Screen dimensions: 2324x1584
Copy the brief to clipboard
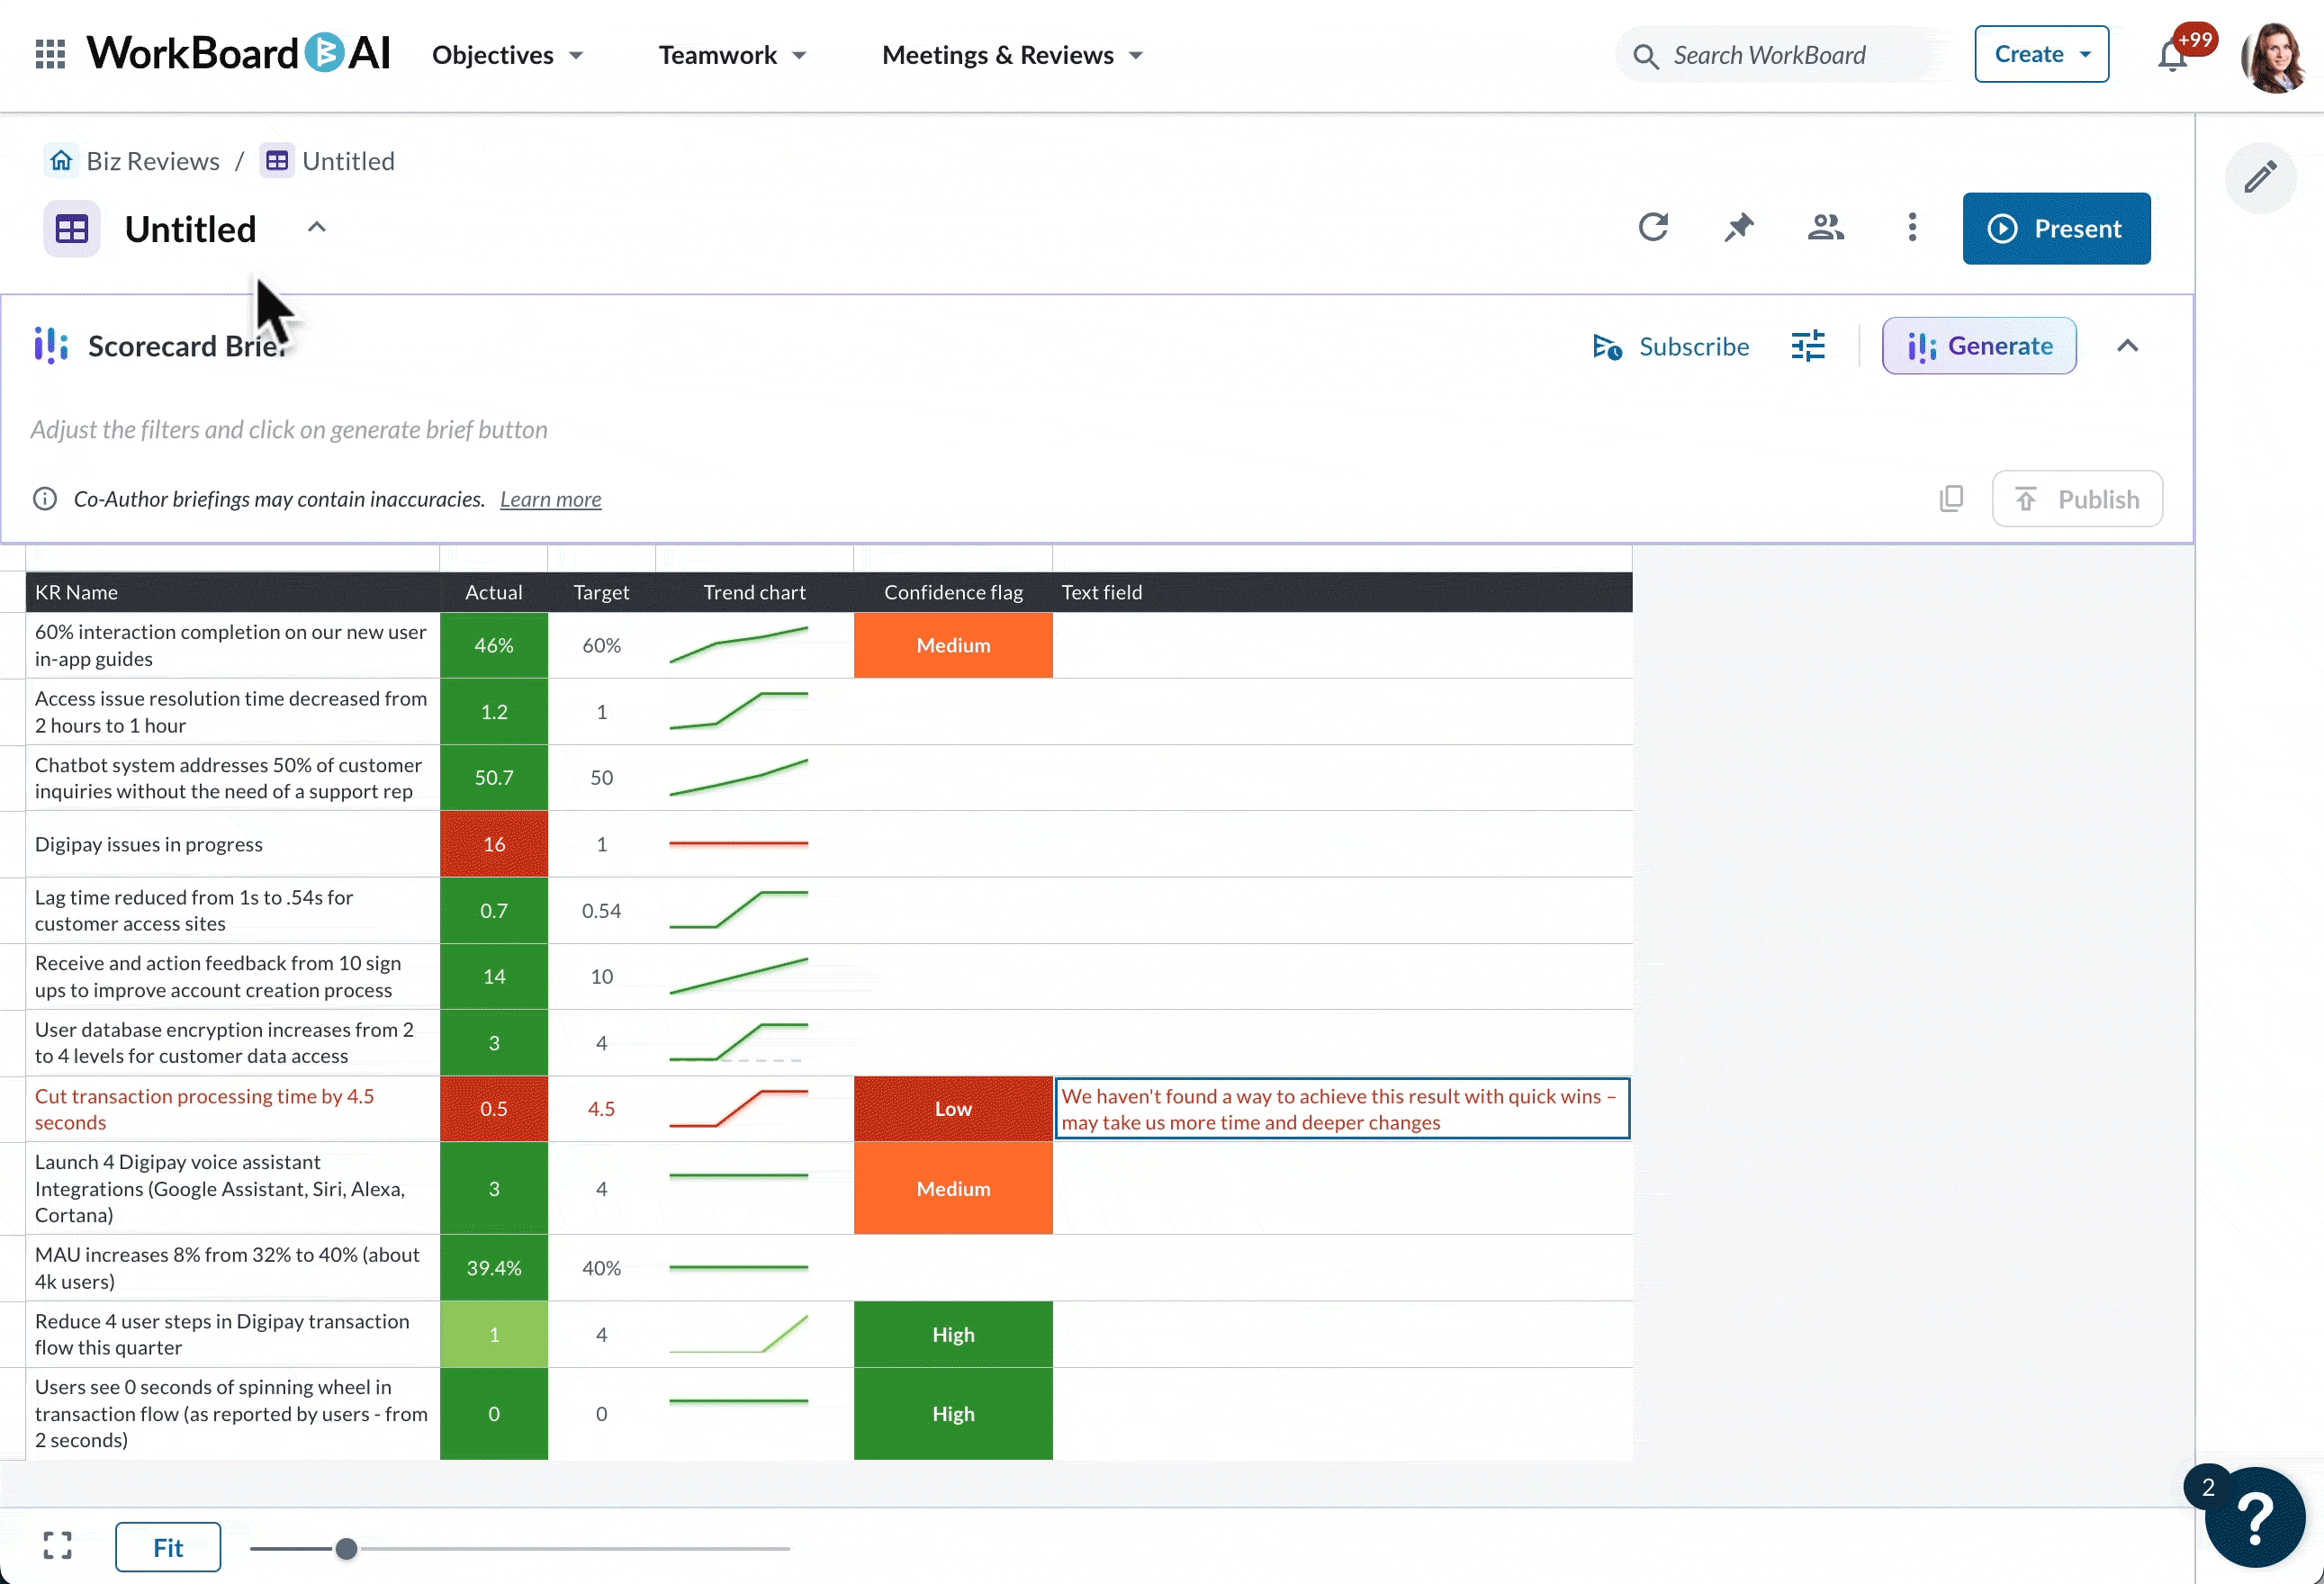[1951, 498]
